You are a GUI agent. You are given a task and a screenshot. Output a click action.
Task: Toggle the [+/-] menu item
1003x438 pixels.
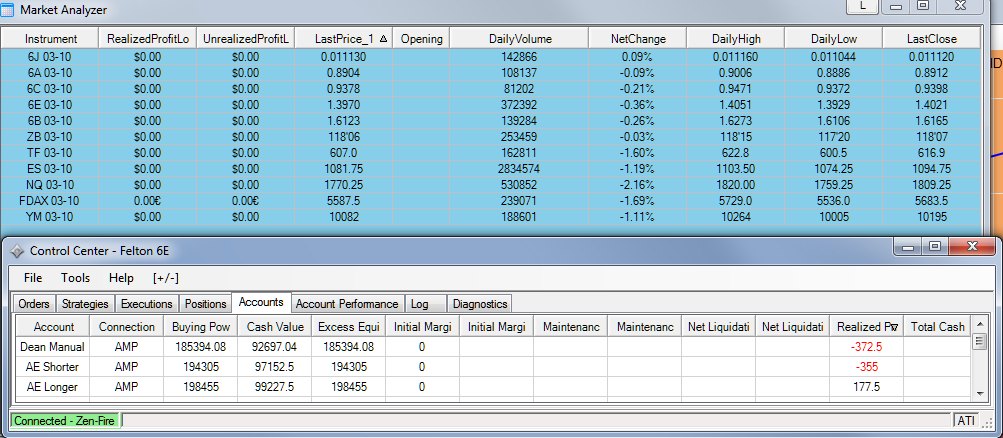pos(165,278)
